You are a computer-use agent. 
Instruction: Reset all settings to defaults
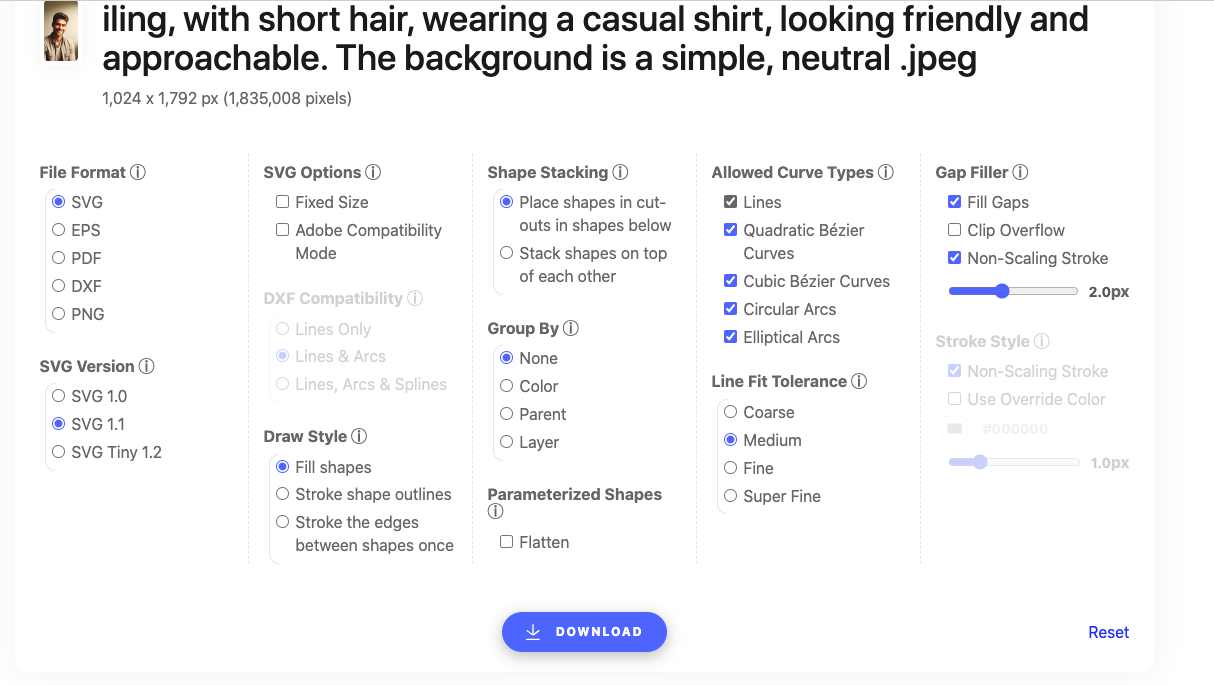[x=1108, y=632]
